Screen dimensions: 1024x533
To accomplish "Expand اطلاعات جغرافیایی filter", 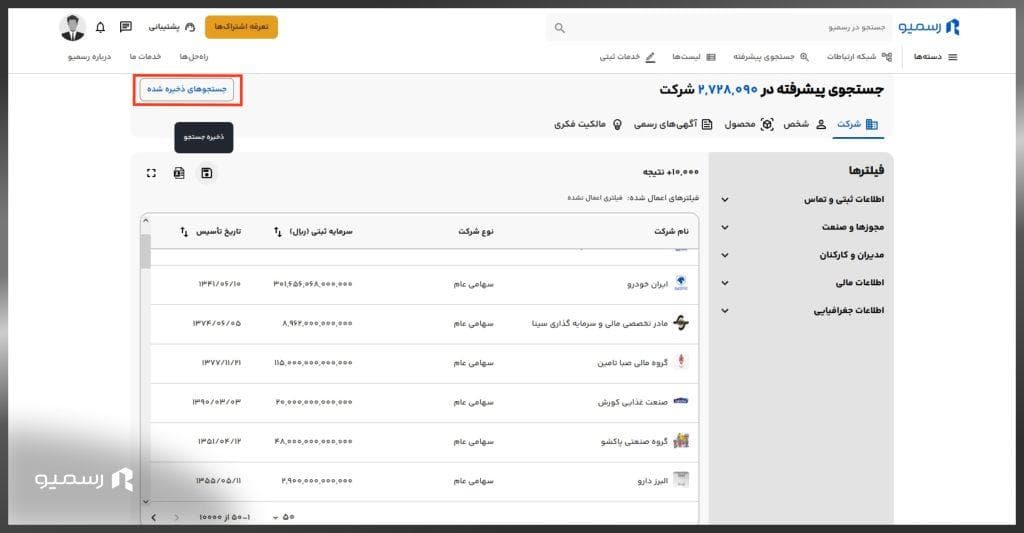I will [x=802, y=311].
